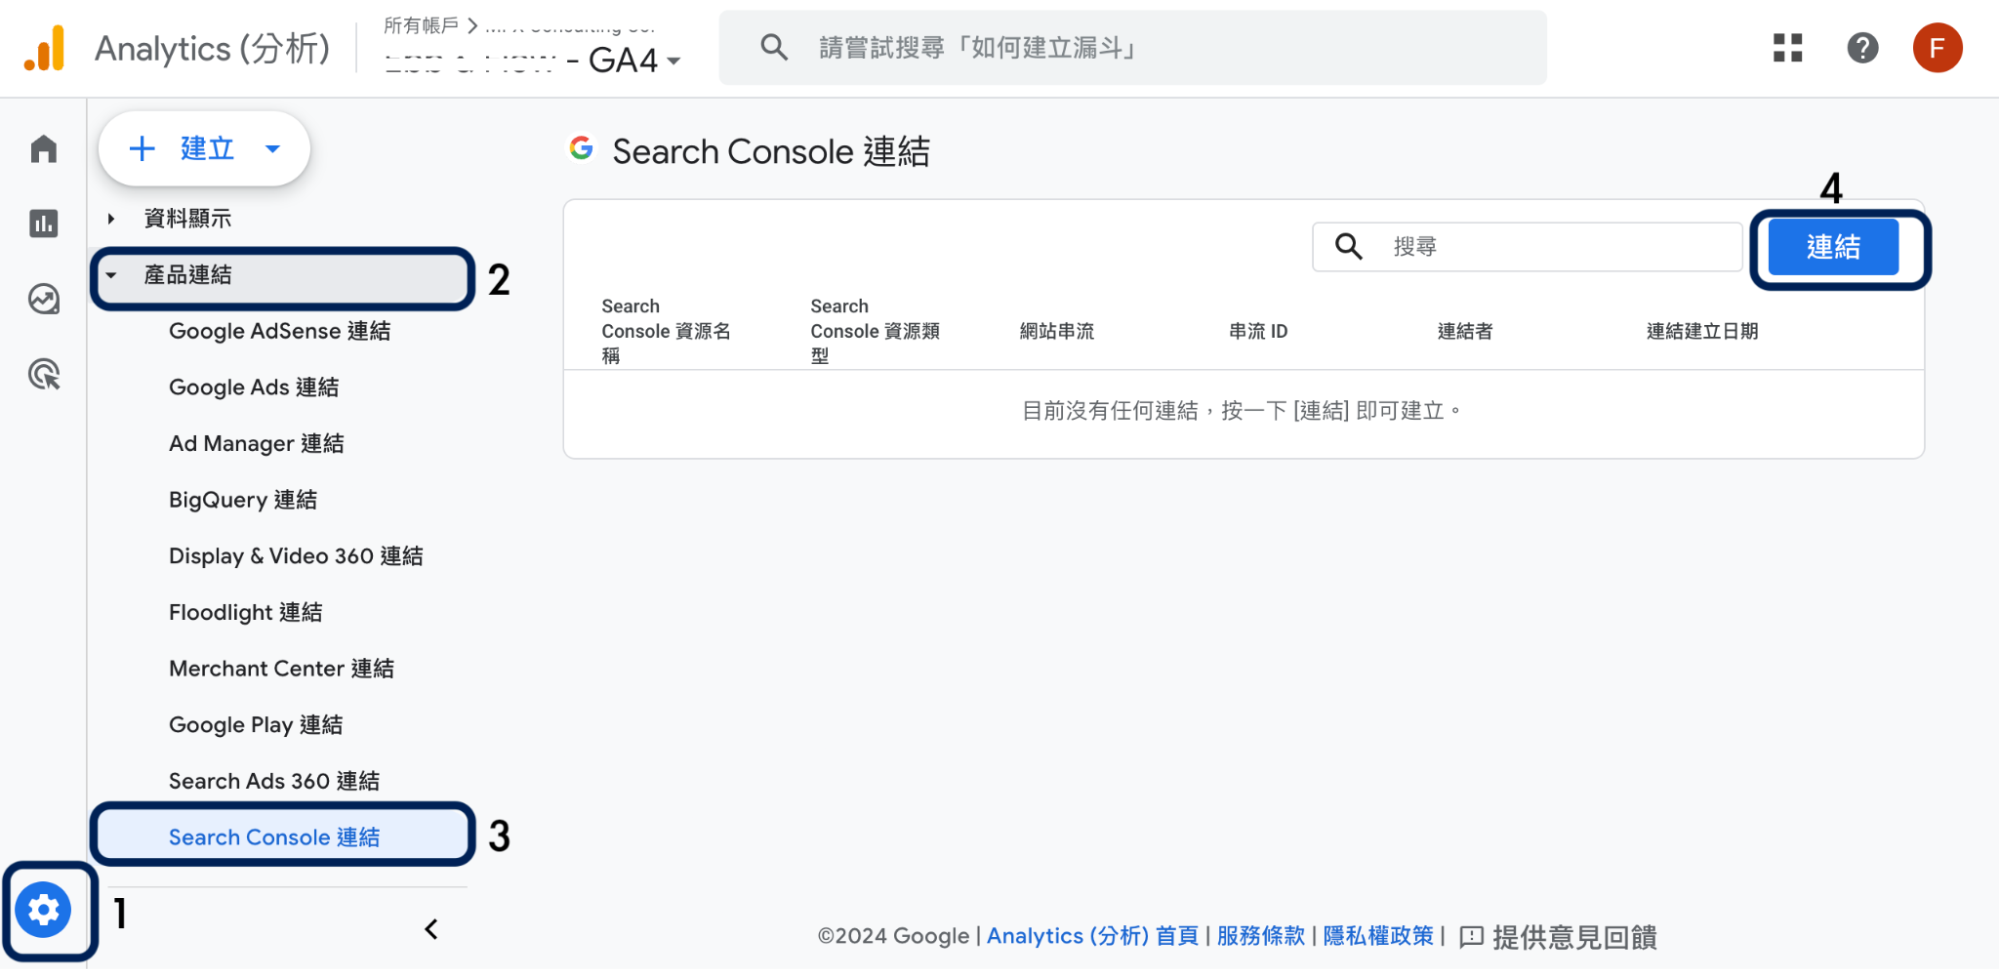Open Search Ads 360 連結
Image resolution: width=1999 pixels, height=970 pixels.
pyautogui.click(x=274, y=781)
